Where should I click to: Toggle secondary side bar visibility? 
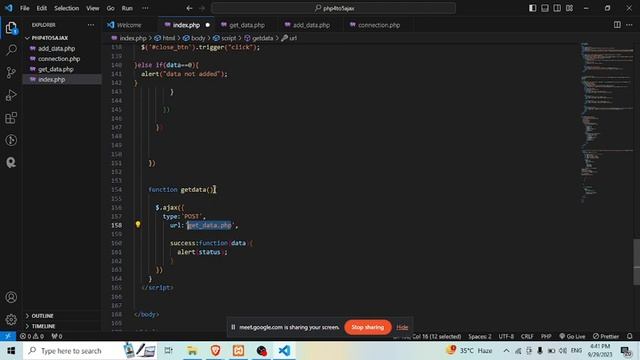click(x=557, y=8)
